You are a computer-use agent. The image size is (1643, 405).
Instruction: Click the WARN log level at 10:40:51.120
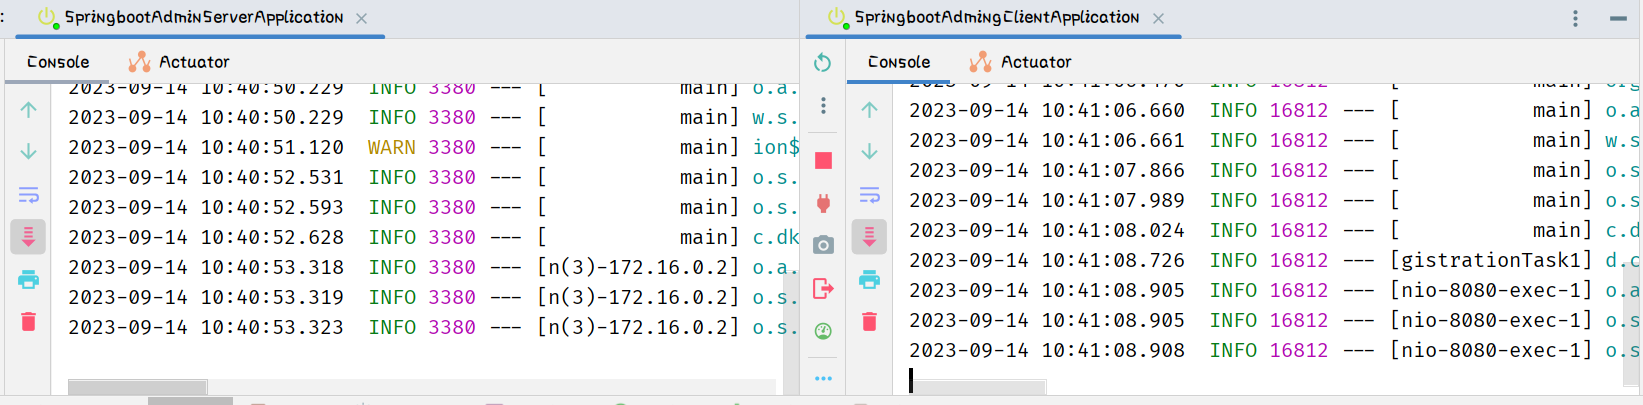click(391, 147)
